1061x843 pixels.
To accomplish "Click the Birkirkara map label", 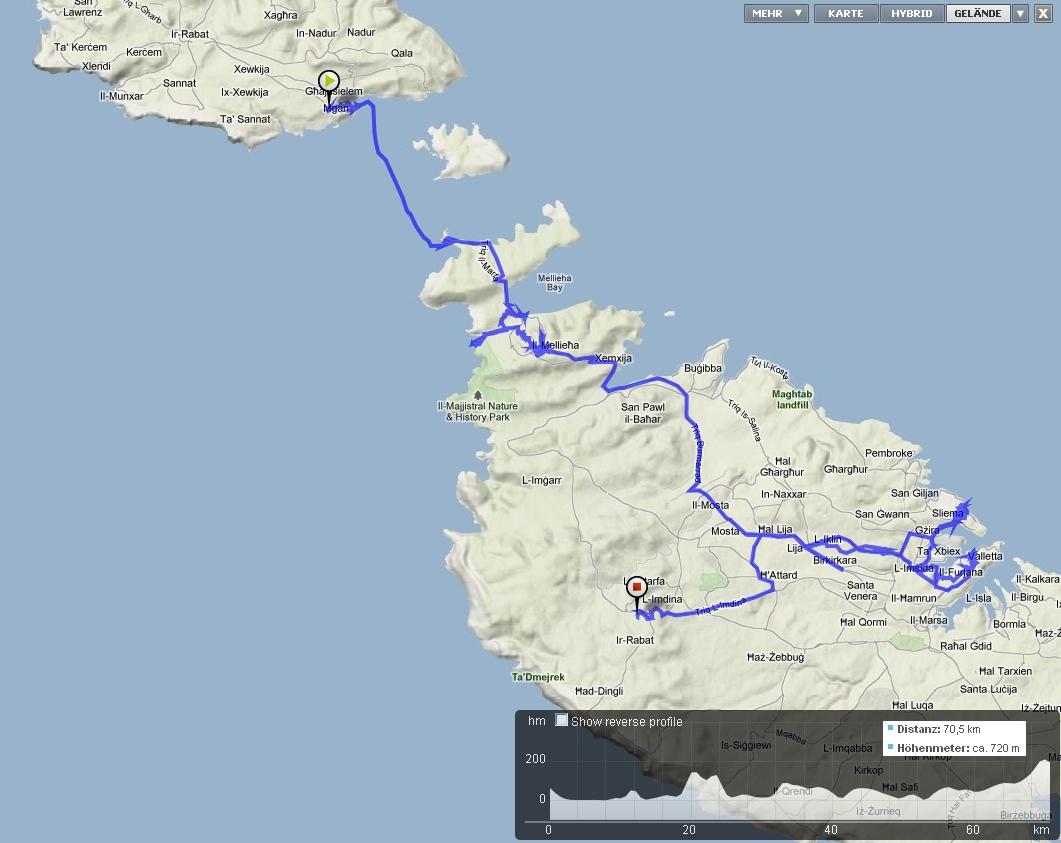I will tap(834, 560).
